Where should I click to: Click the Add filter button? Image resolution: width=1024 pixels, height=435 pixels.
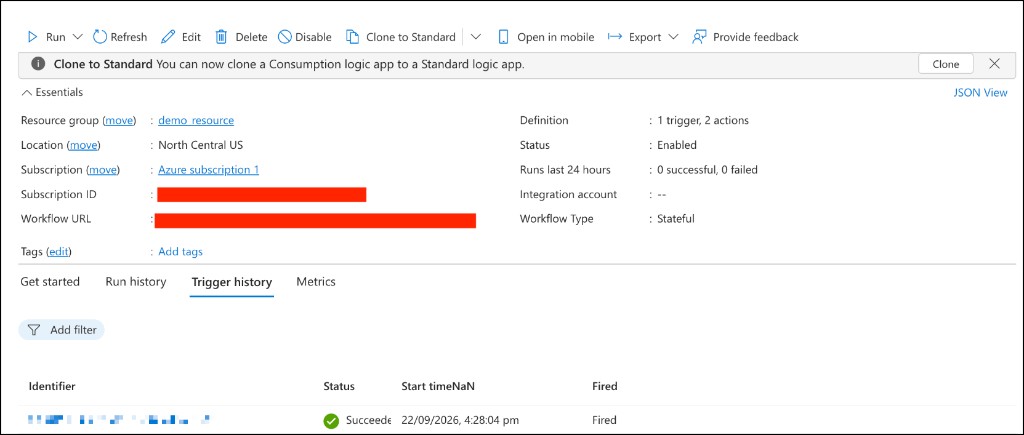tap(61, 330)
